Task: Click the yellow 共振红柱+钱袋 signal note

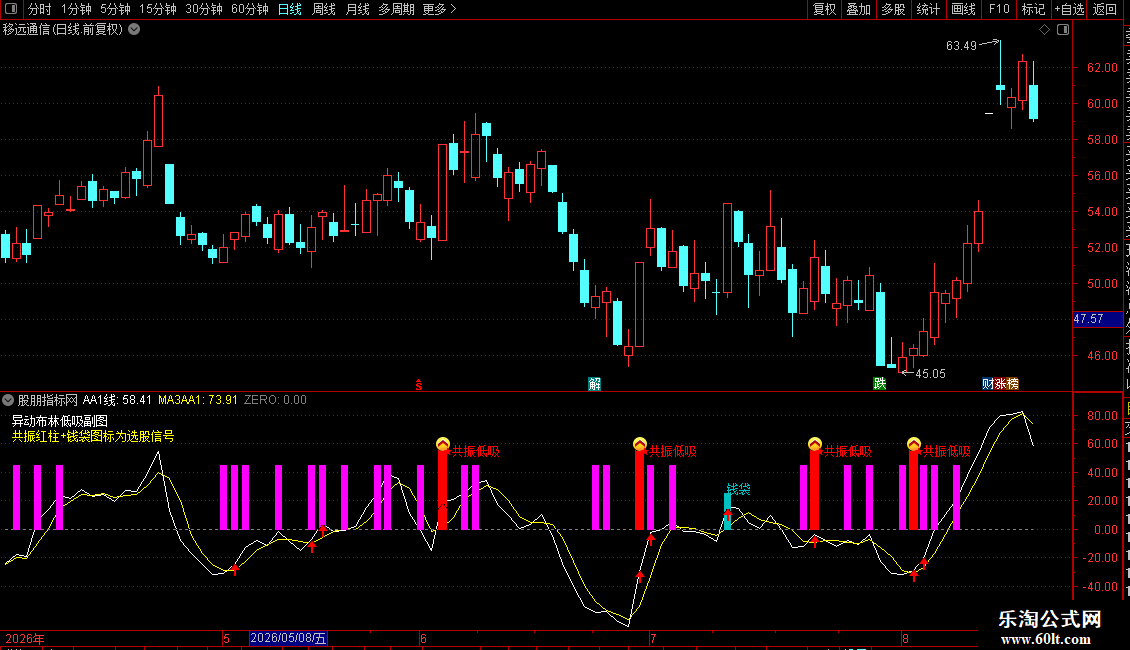Action: click(x=93, y=436)
